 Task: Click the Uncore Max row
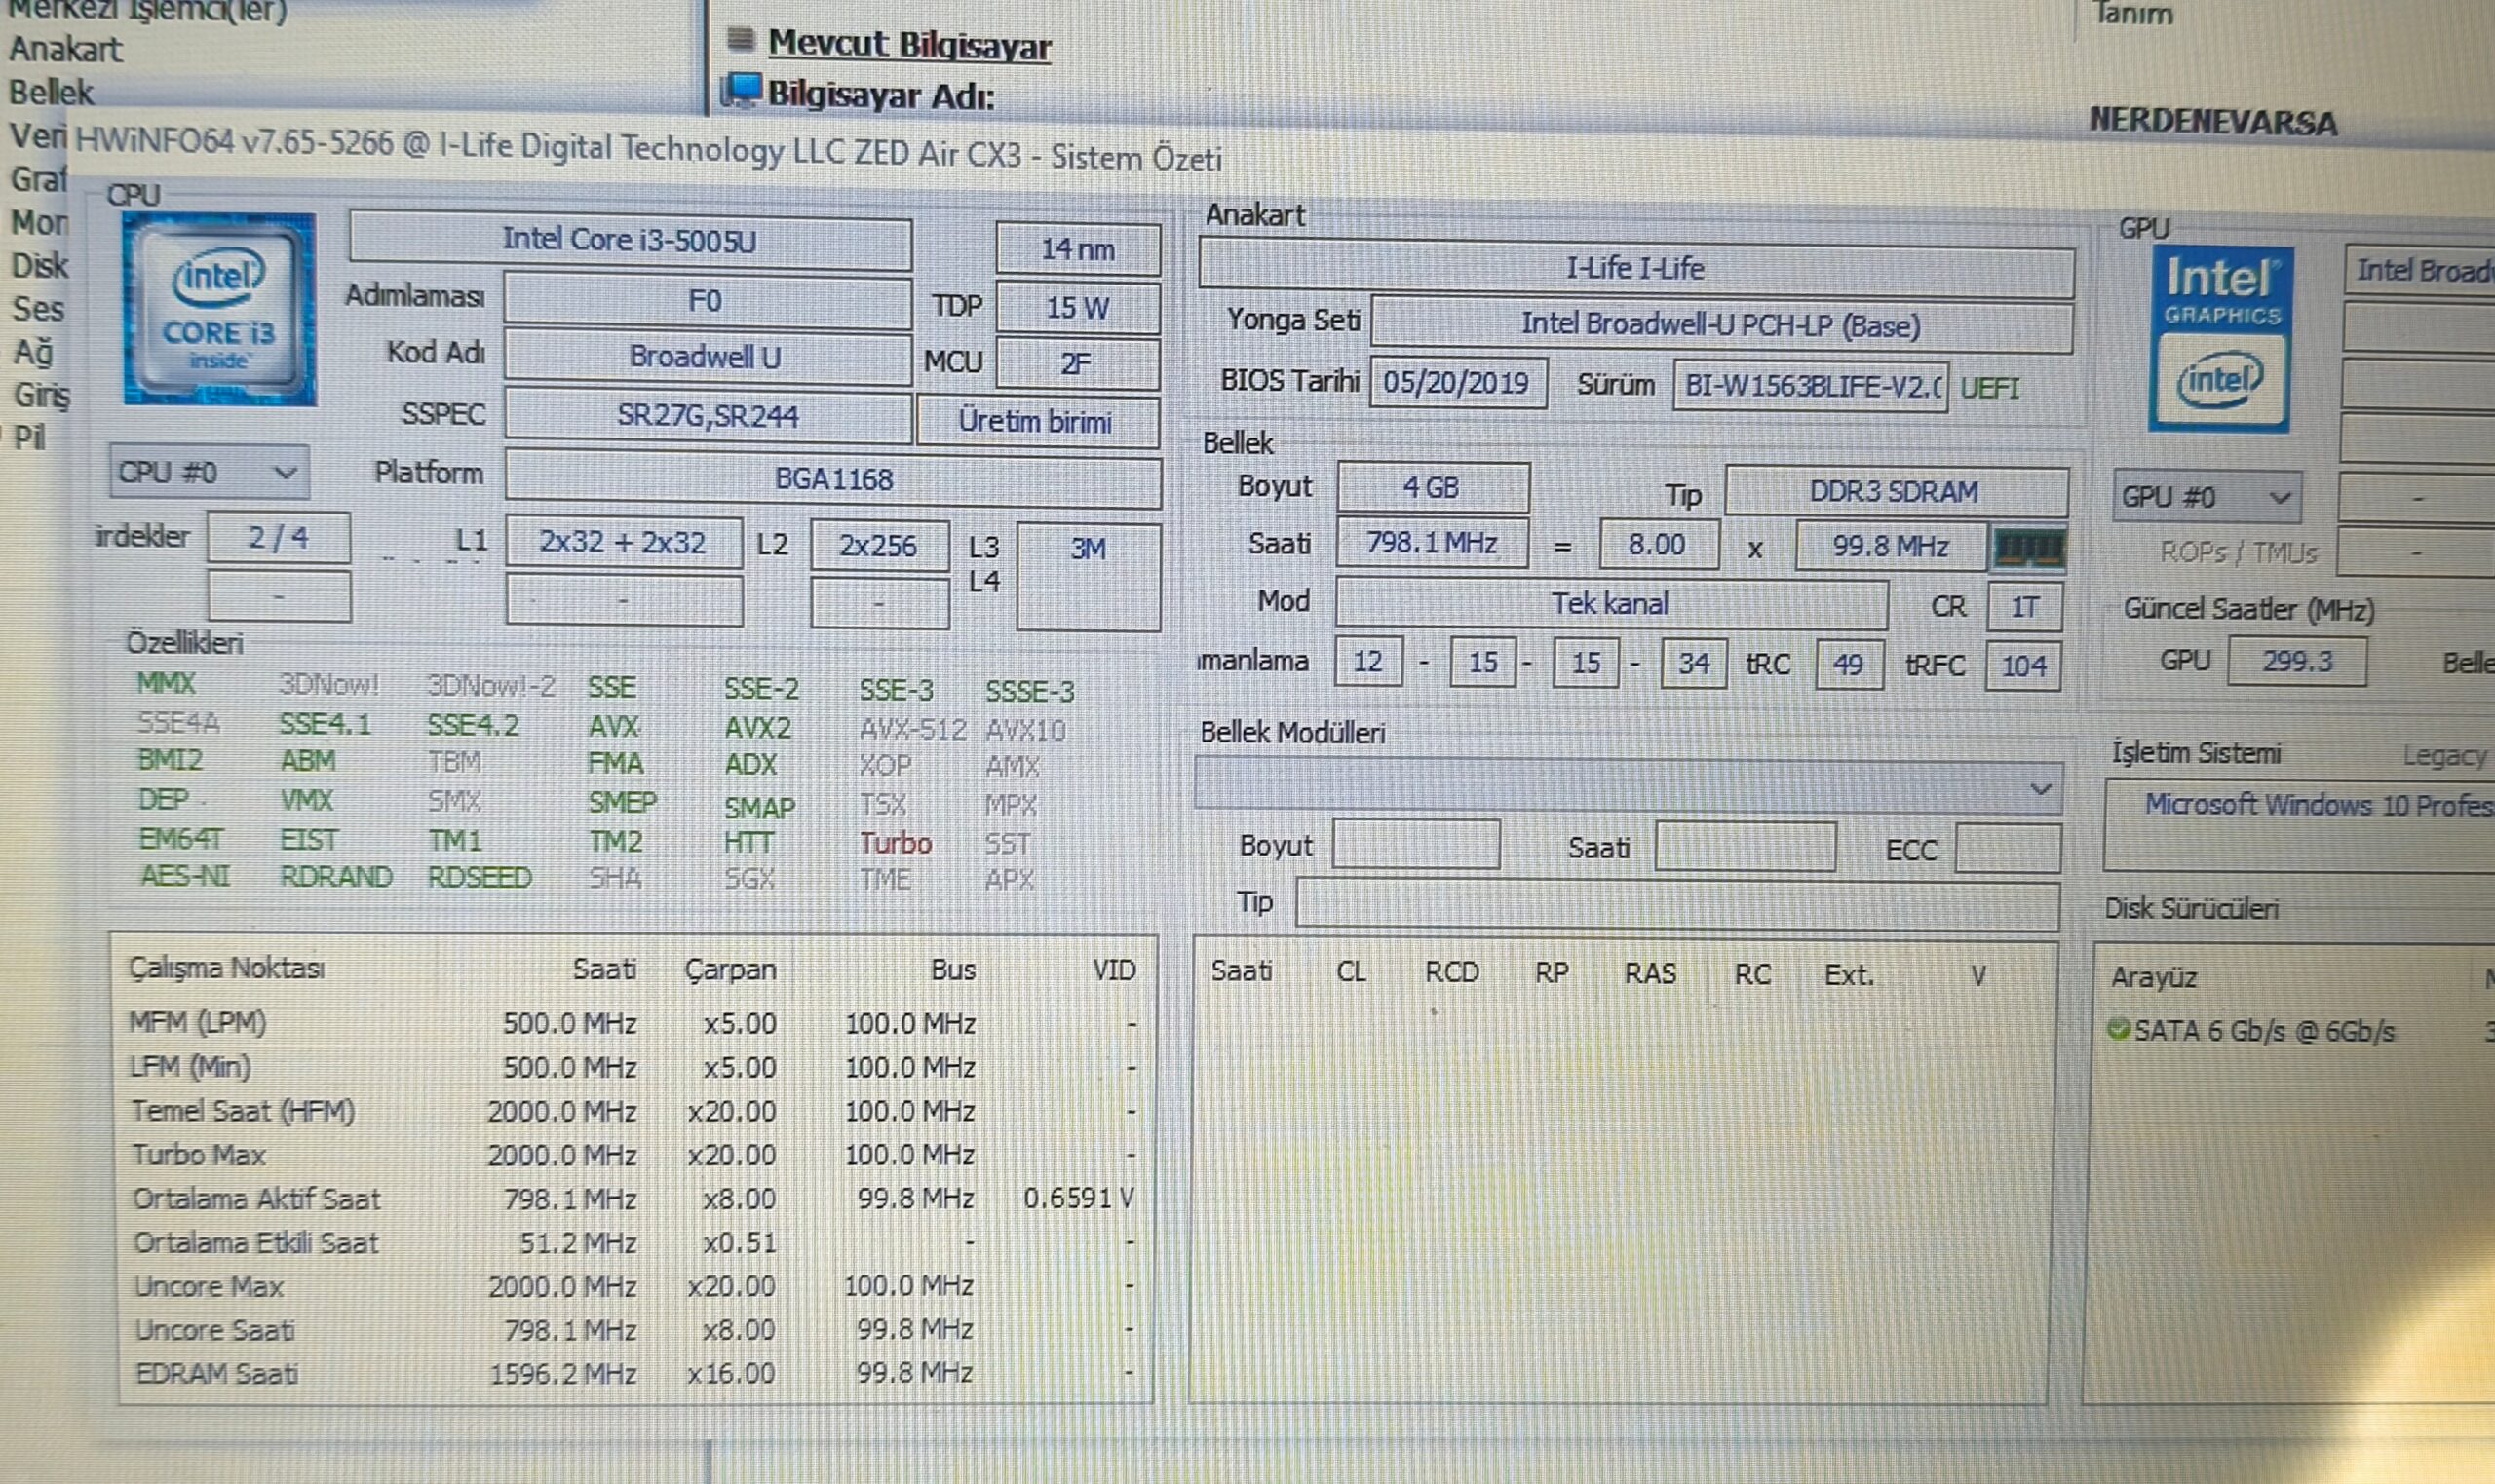pyautogui.click(x=634, y=1286)
